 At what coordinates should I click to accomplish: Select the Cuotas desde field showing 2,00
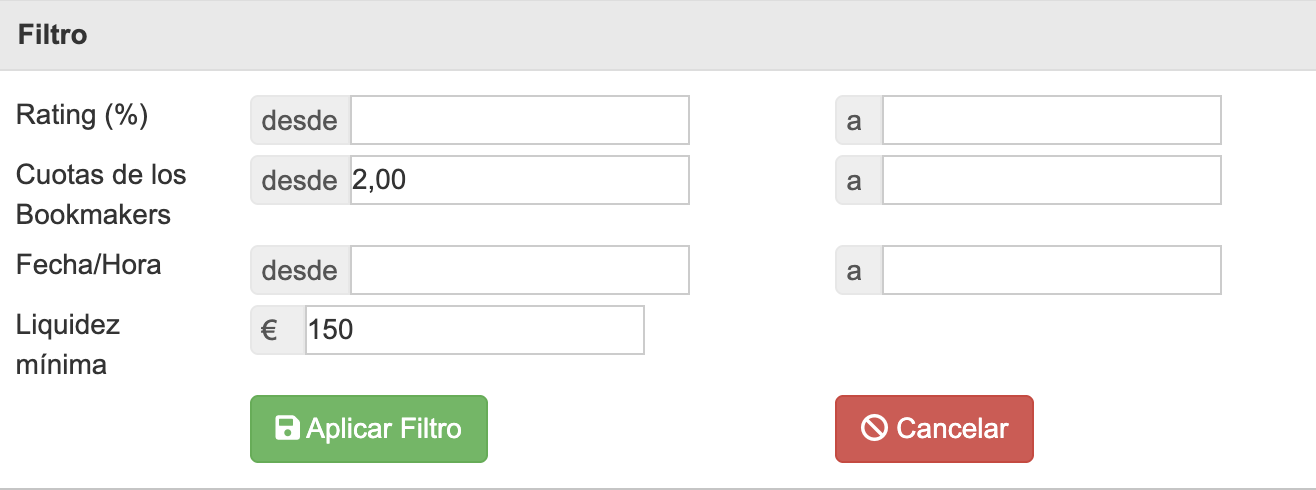point(519,180)
